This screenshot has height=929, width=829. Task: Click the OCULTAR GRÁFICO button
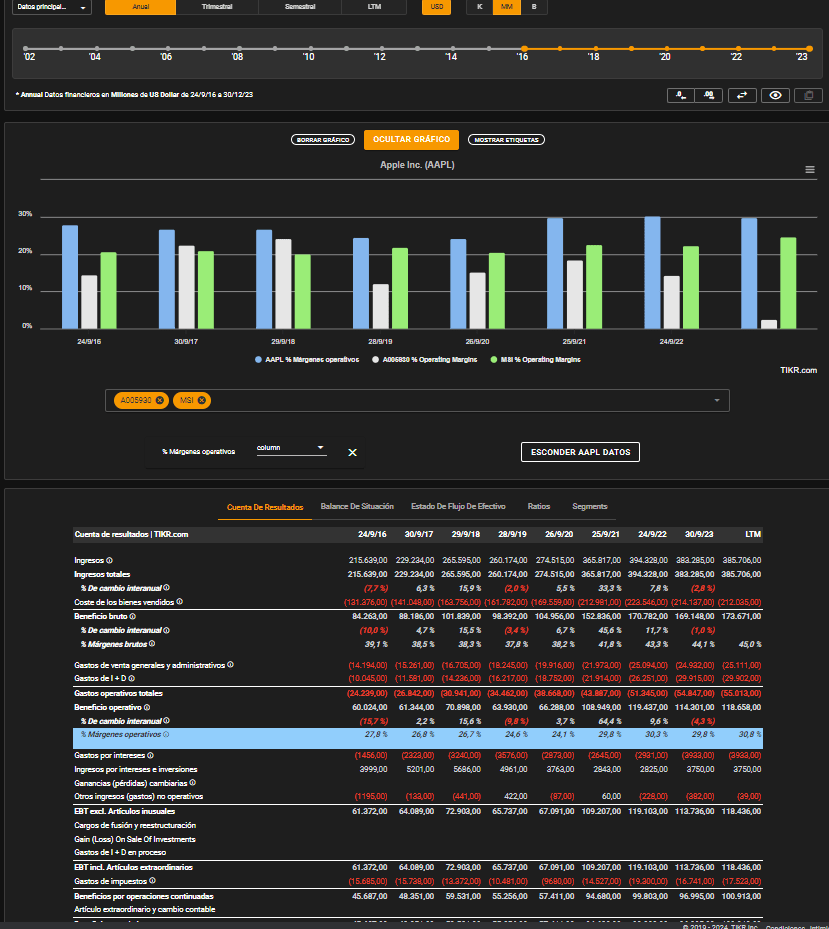411,140
